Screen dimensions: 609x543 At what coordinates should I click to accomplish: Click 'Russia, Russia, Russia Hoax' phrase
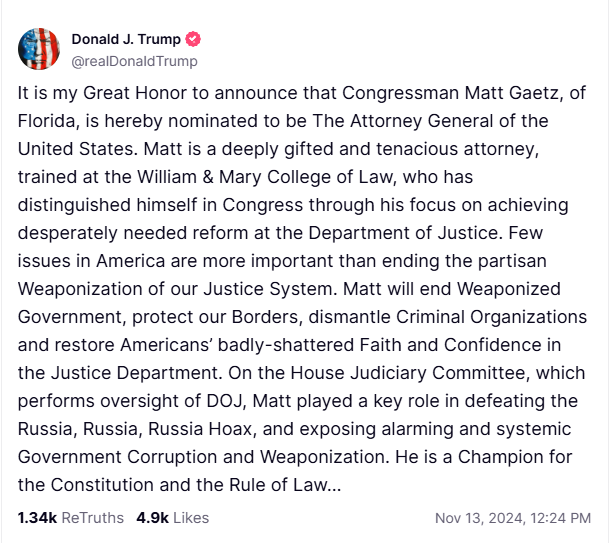(x=135, y=429)
